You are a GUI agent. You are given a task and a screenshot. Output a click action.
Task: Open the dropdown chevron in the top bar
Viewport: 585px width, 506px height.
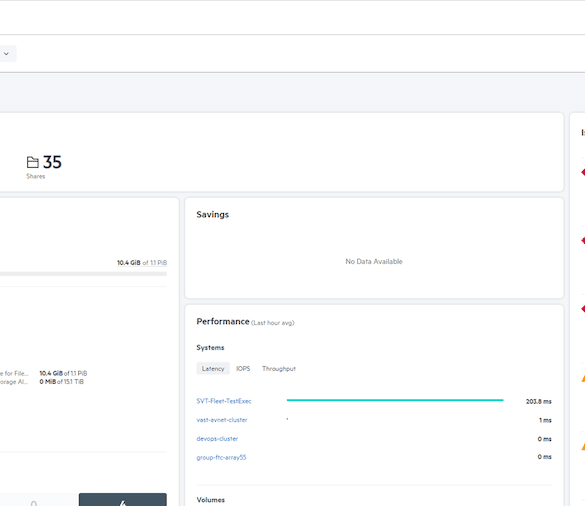click(x=6, y=54)
